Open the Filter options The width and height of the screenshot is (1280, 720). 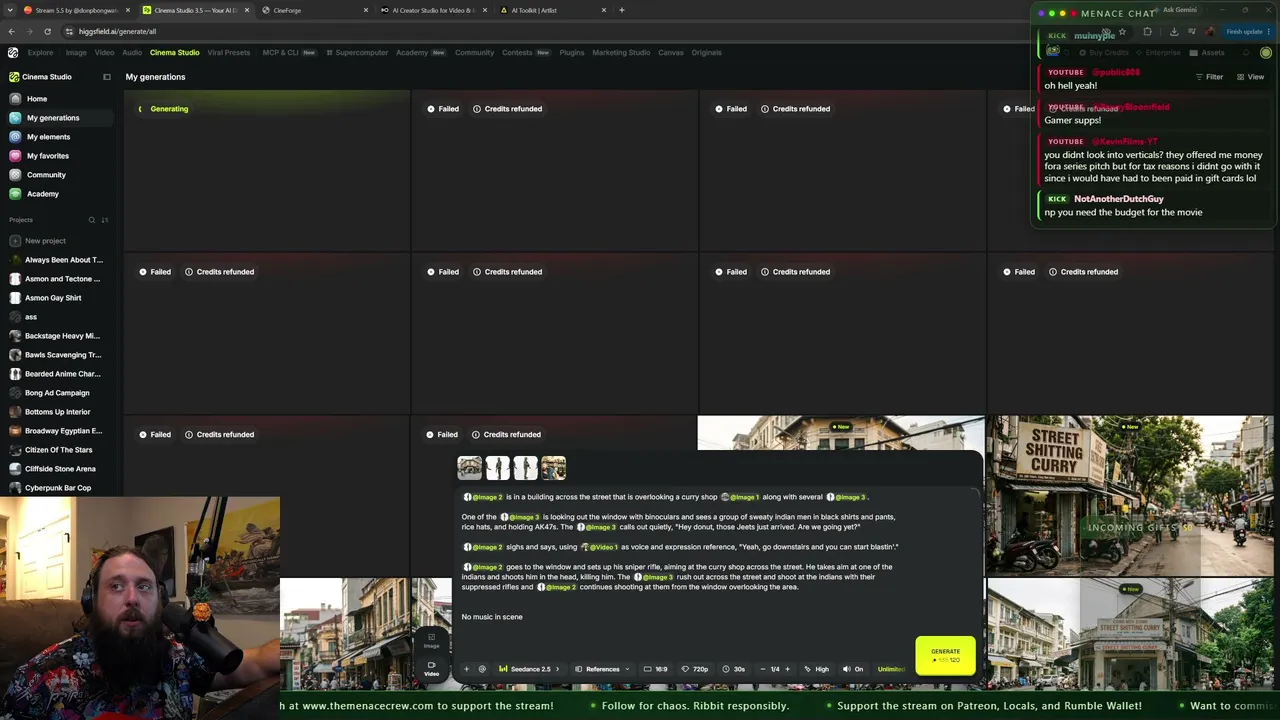1209,77
